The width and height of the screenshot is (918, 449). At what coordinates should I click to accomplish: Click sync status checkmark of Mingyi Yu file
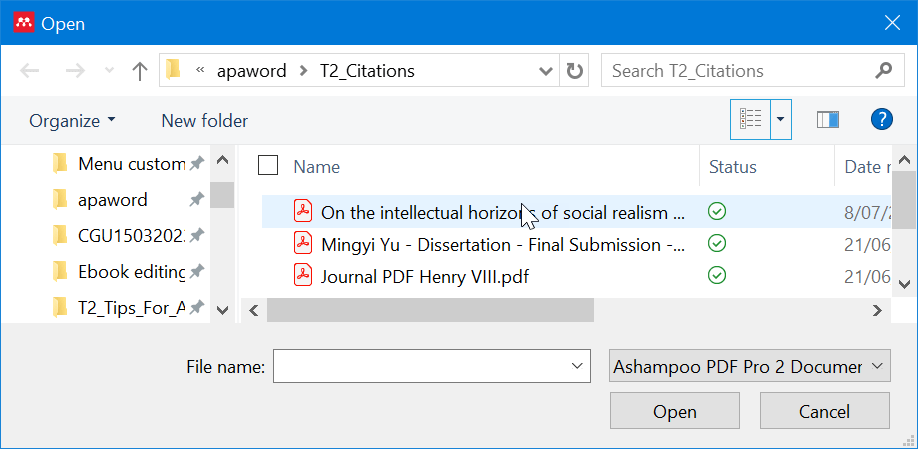point(717,243)
